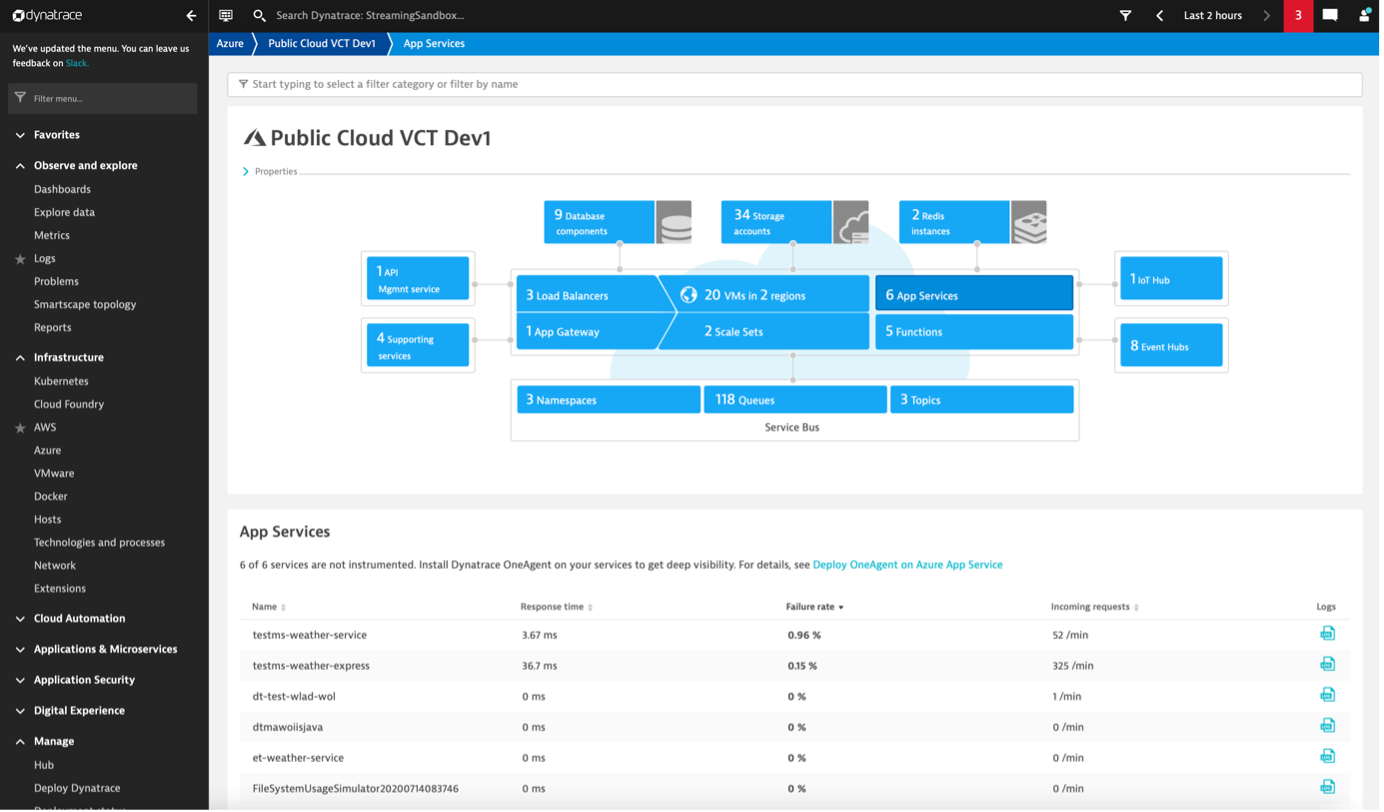Open the global filter funnel icon
The width and height of the screenshot is (1384, 812).
click(x=1126, y=16)
